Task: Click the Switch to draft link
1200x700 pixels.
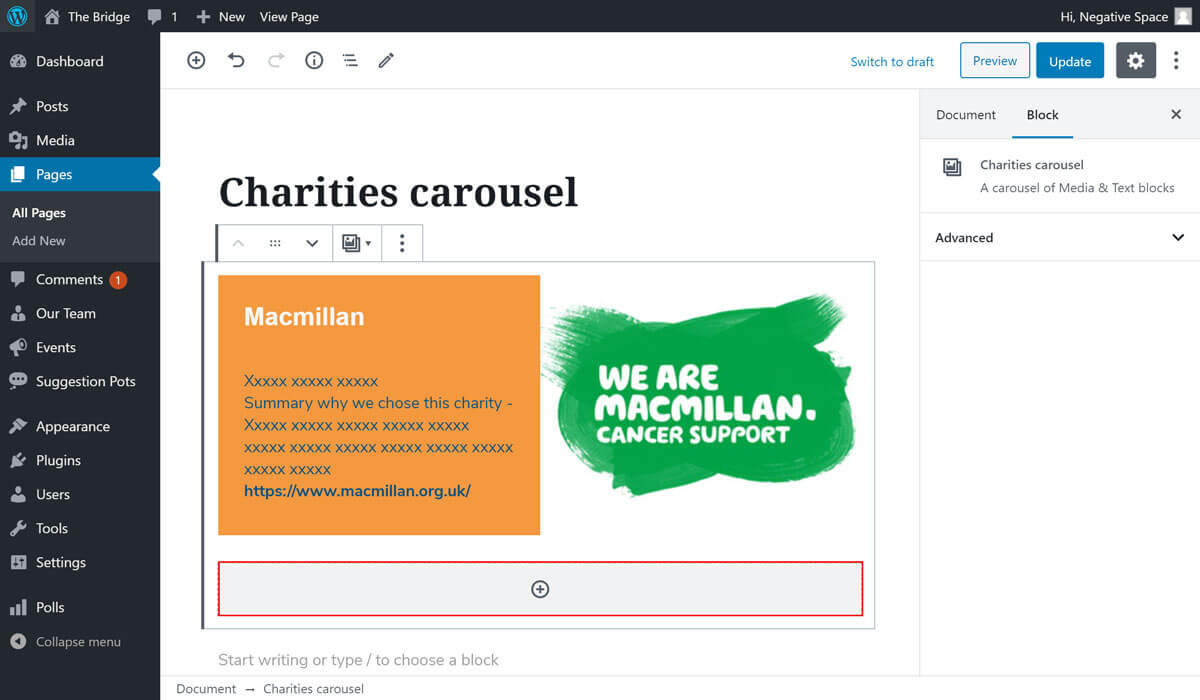Action: coord(891,62)
